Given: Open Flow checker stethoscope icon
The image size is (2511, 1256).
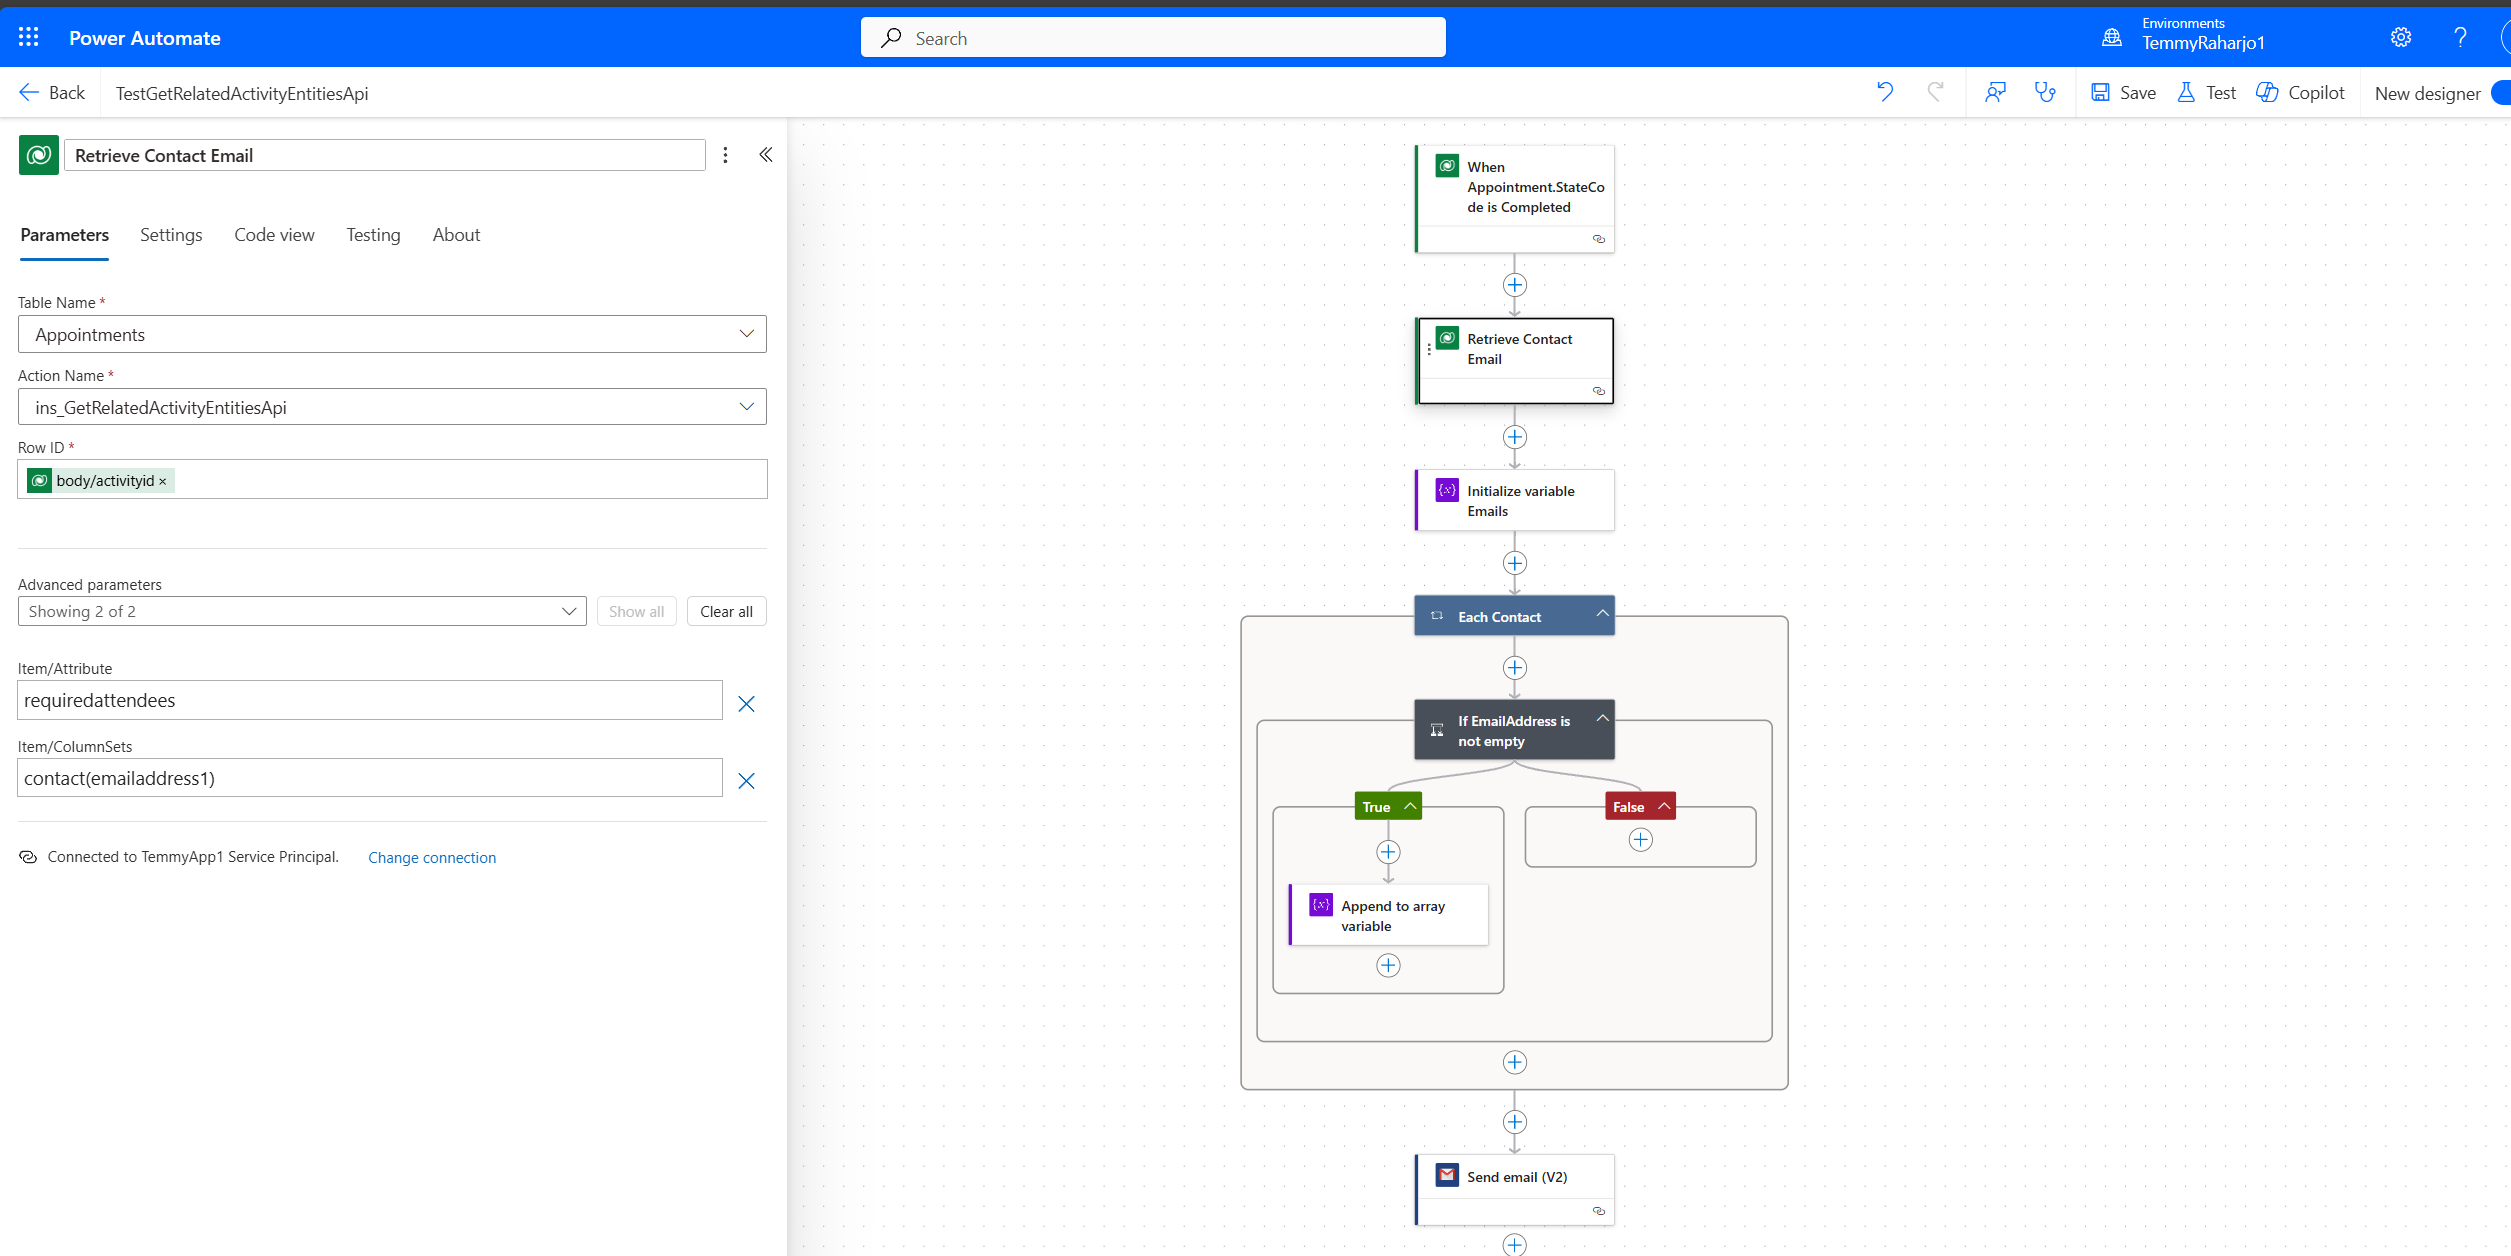Looking at the screenshot, I should [2045, 92].
